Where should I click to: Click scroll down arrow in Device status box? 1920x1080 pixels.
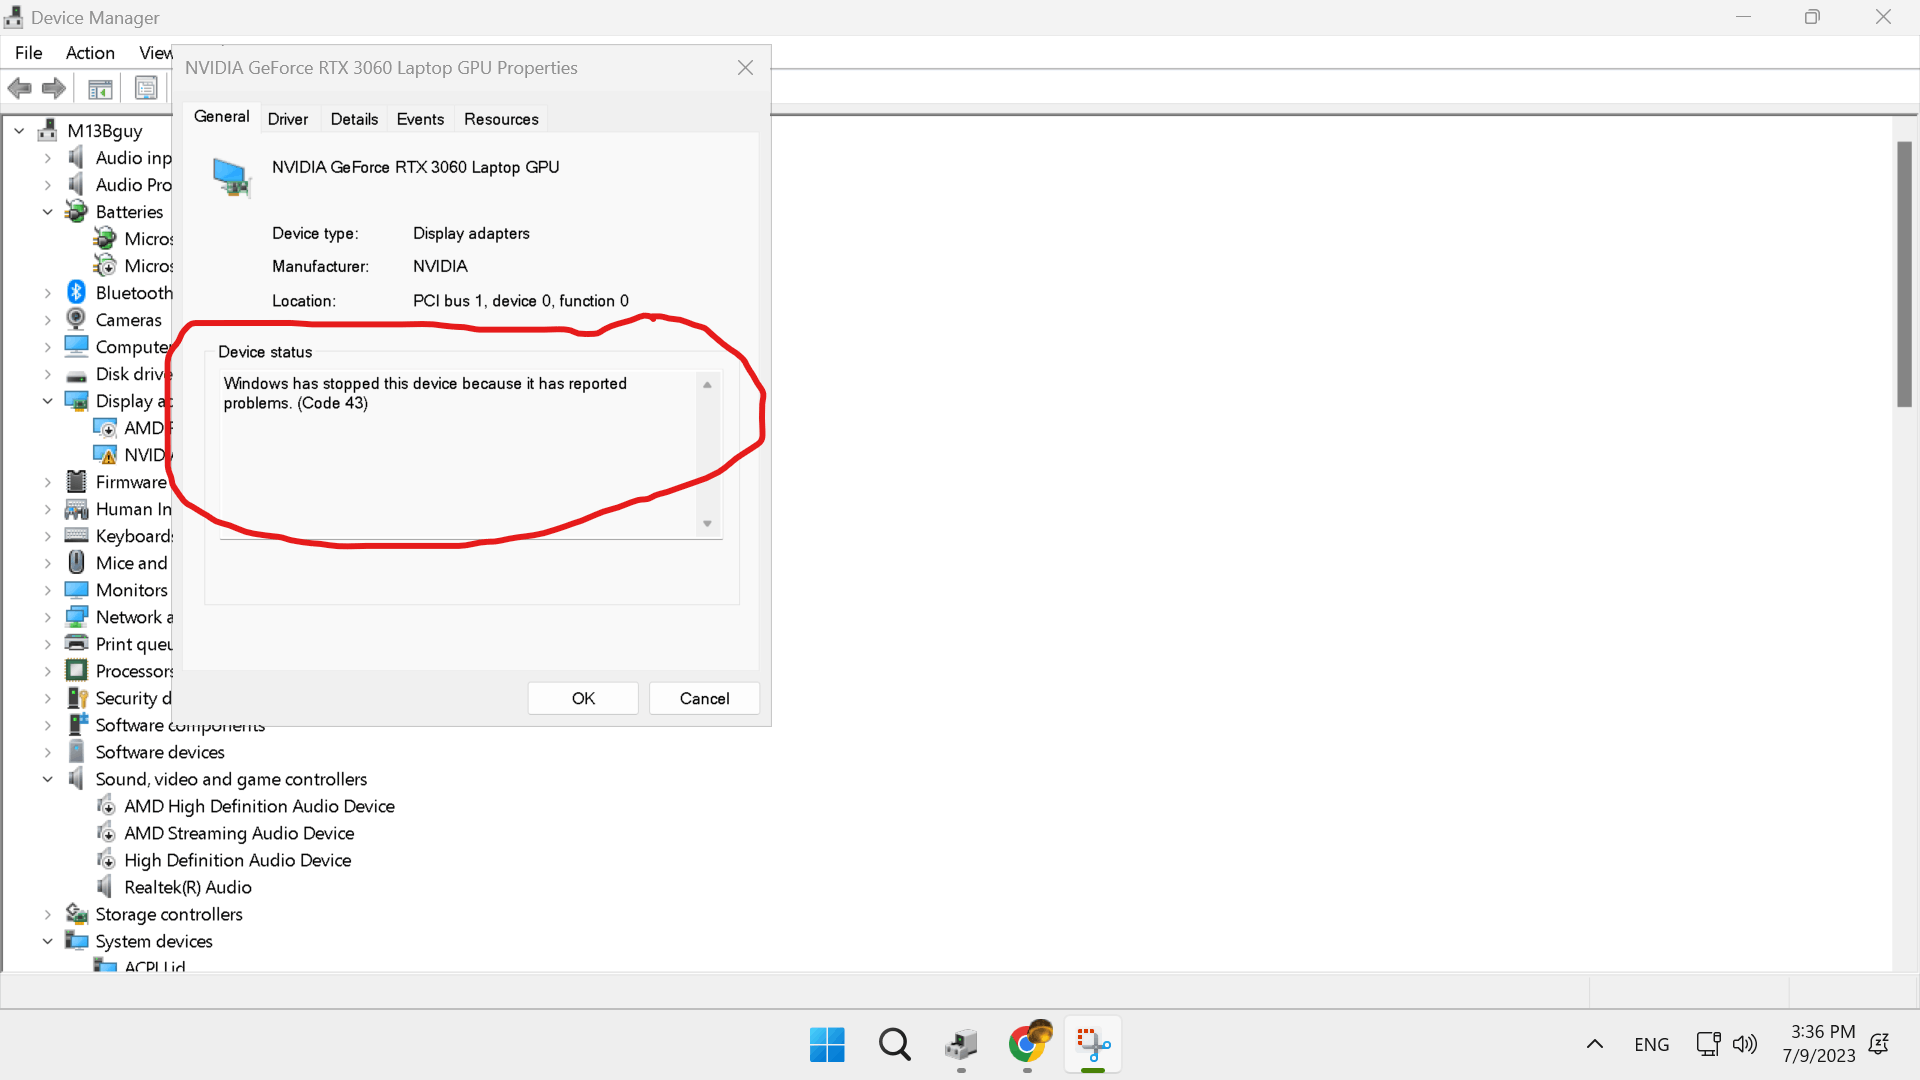coord(707,524)
